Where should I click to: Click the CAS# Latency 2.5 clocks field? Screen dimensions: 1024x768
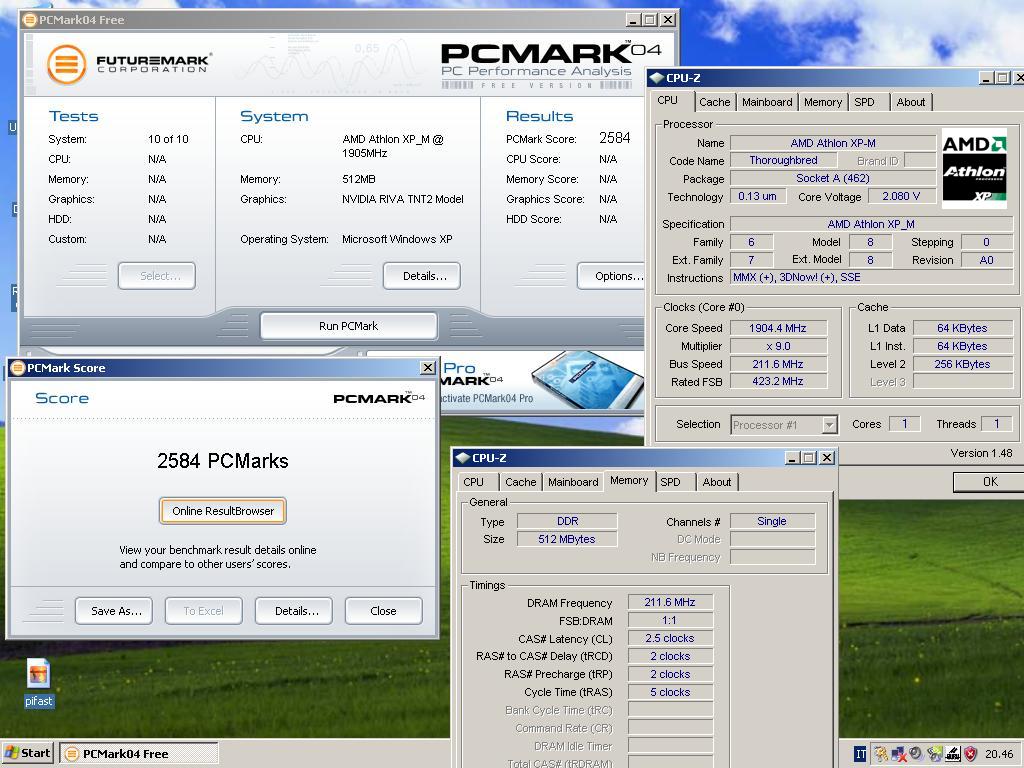pos(670,638)
